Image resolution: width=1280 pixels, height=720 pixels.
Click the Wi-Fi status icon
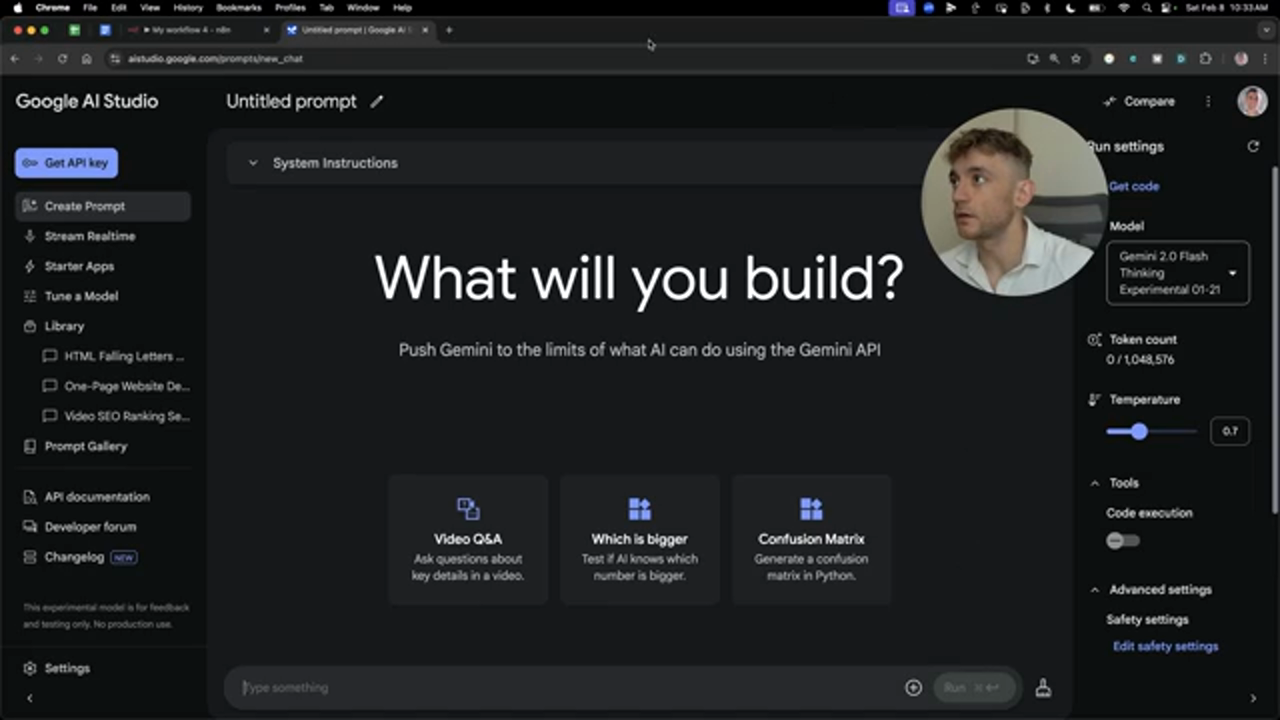1122,7
